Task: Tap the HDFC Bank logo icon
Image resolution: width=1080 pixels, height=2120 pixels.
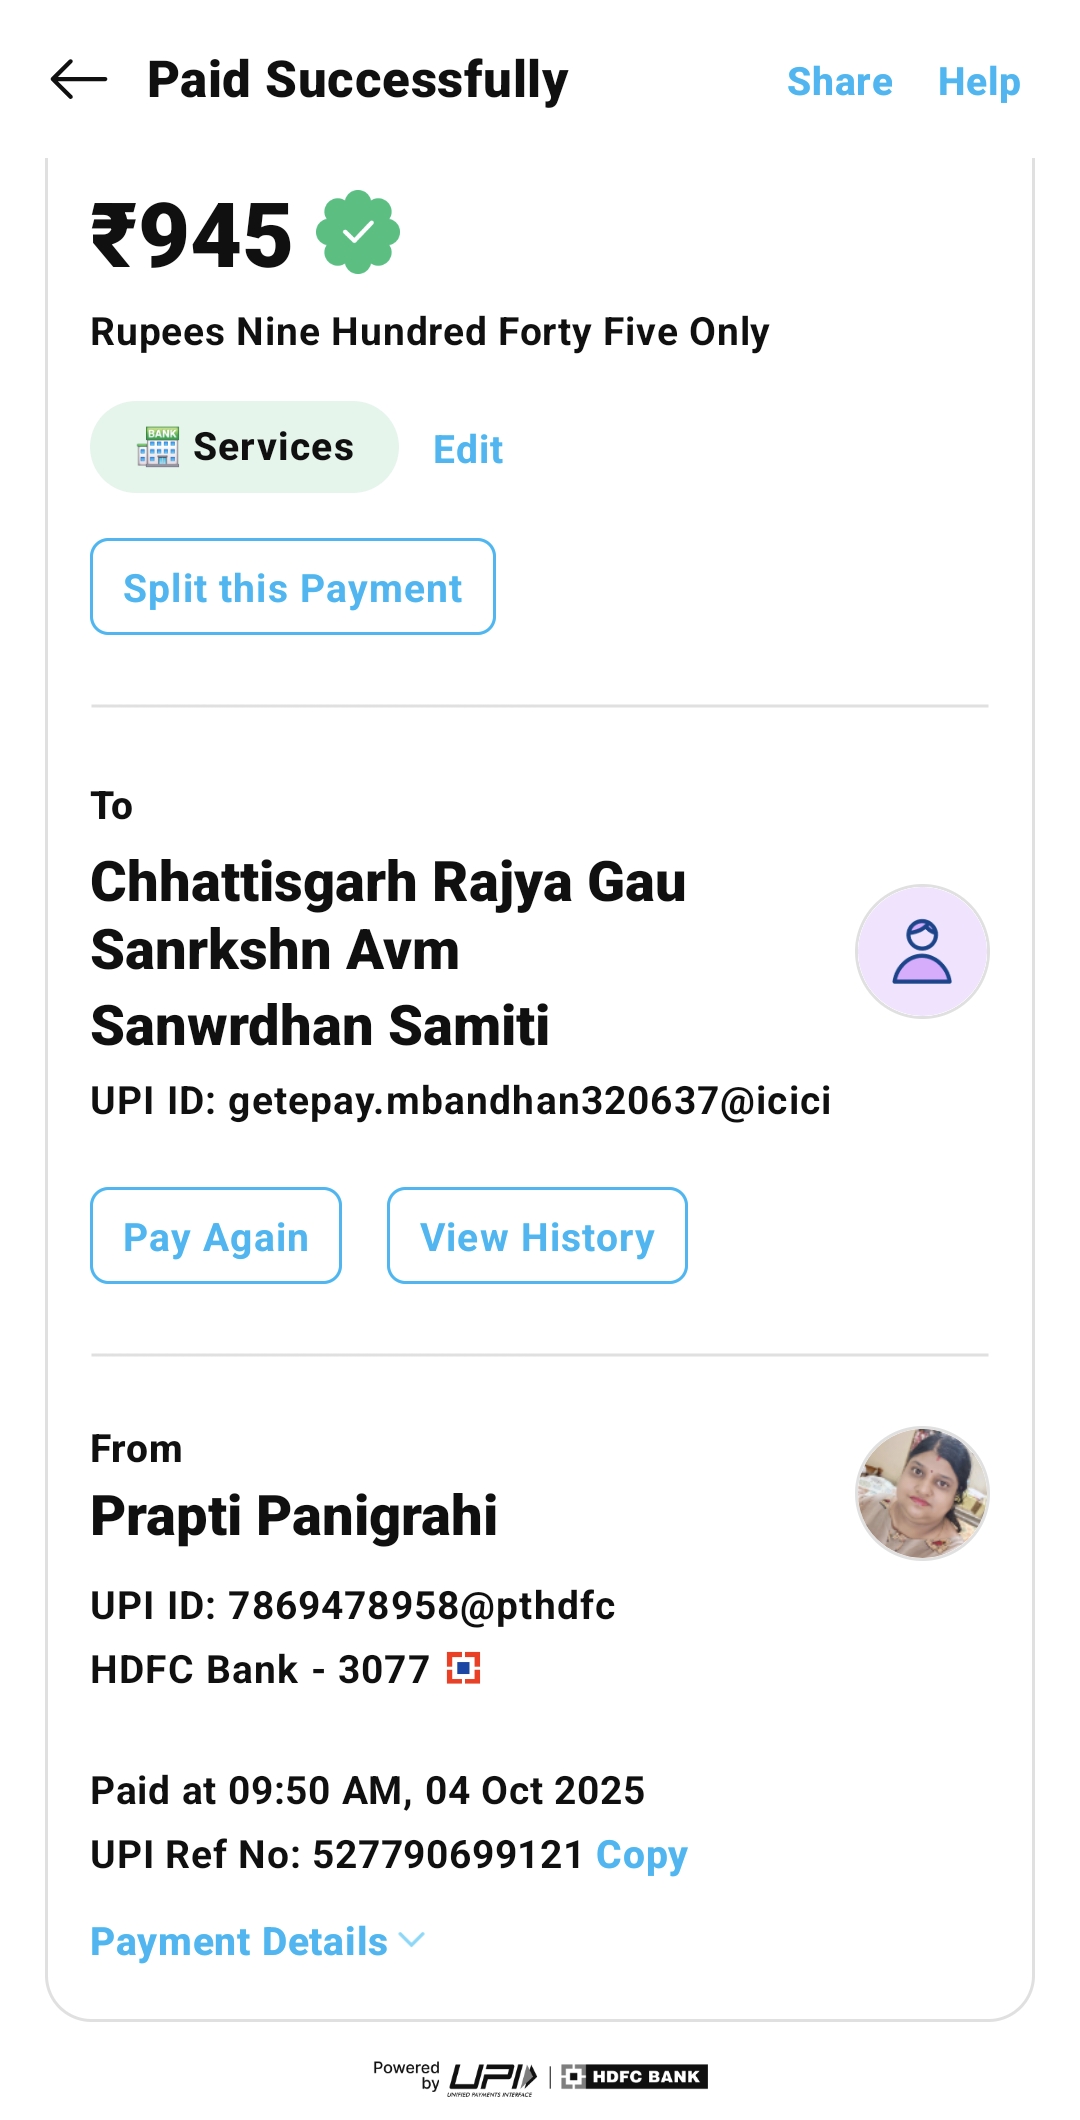Action: pyautogui.click(x=463, y=1668)
